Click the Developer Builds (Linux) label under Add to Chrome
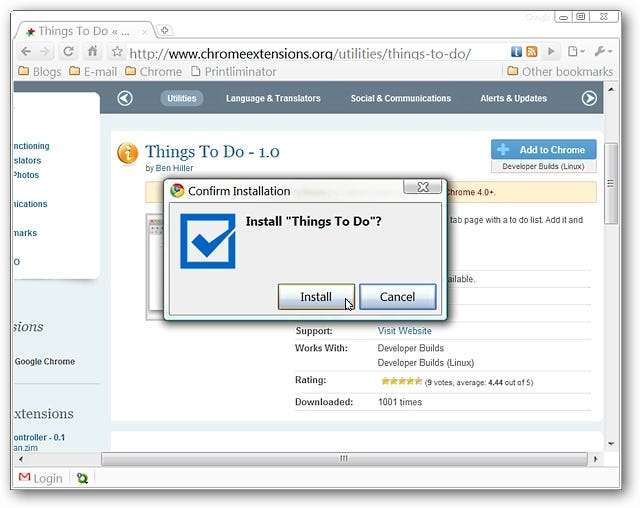 tap(543, 166)
